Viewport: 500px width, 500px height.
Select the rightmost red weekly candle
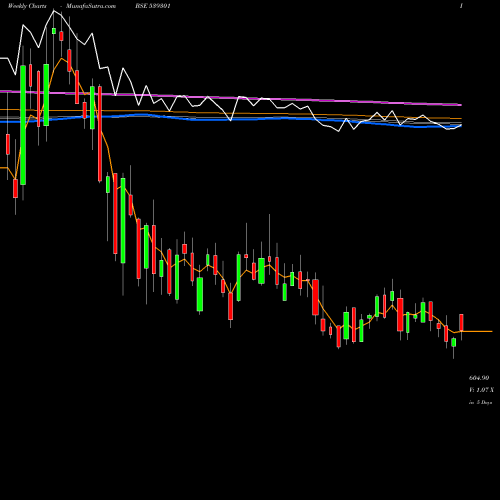coord(461,322)
